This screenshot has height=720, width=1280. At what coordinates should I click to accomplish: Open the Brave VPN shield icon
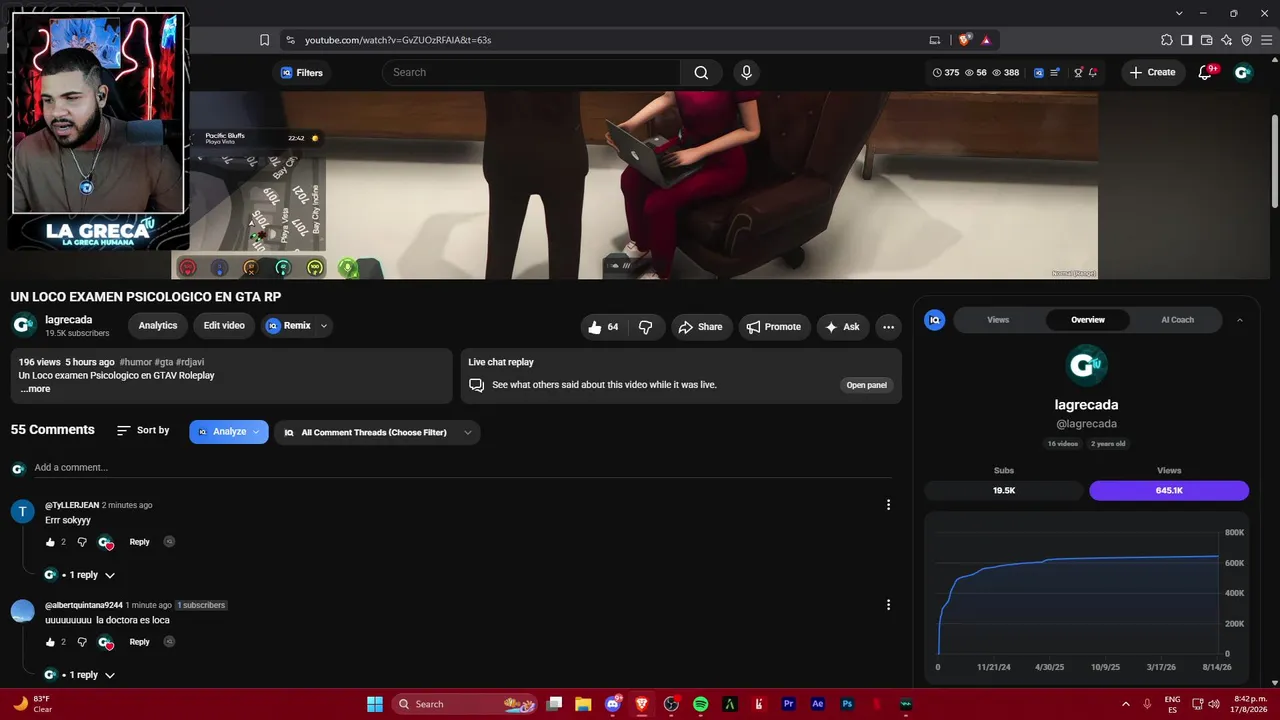coord(1246,40)
